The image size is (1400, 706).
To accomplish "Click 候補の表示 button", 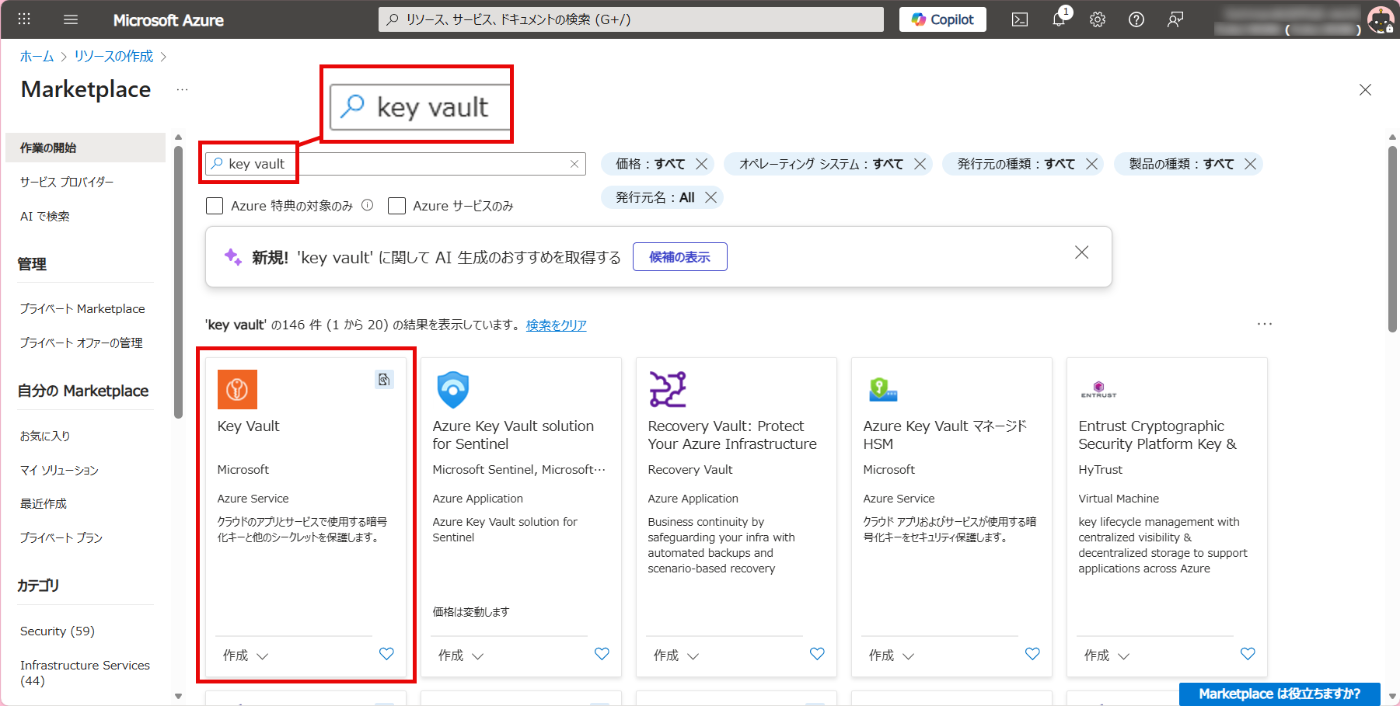I will pos(680,257).
